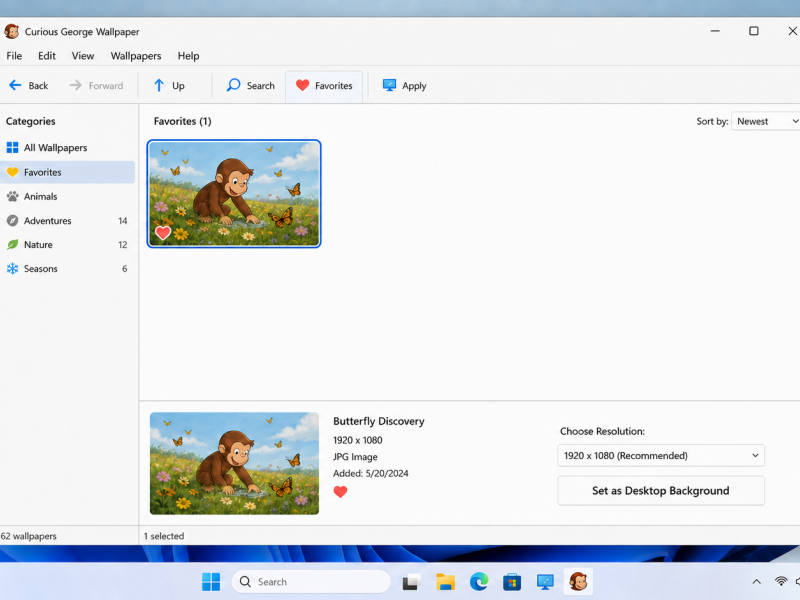Select the All Wallpapers category
This screenshot has height=600, width=800.
tap(67, 148)
